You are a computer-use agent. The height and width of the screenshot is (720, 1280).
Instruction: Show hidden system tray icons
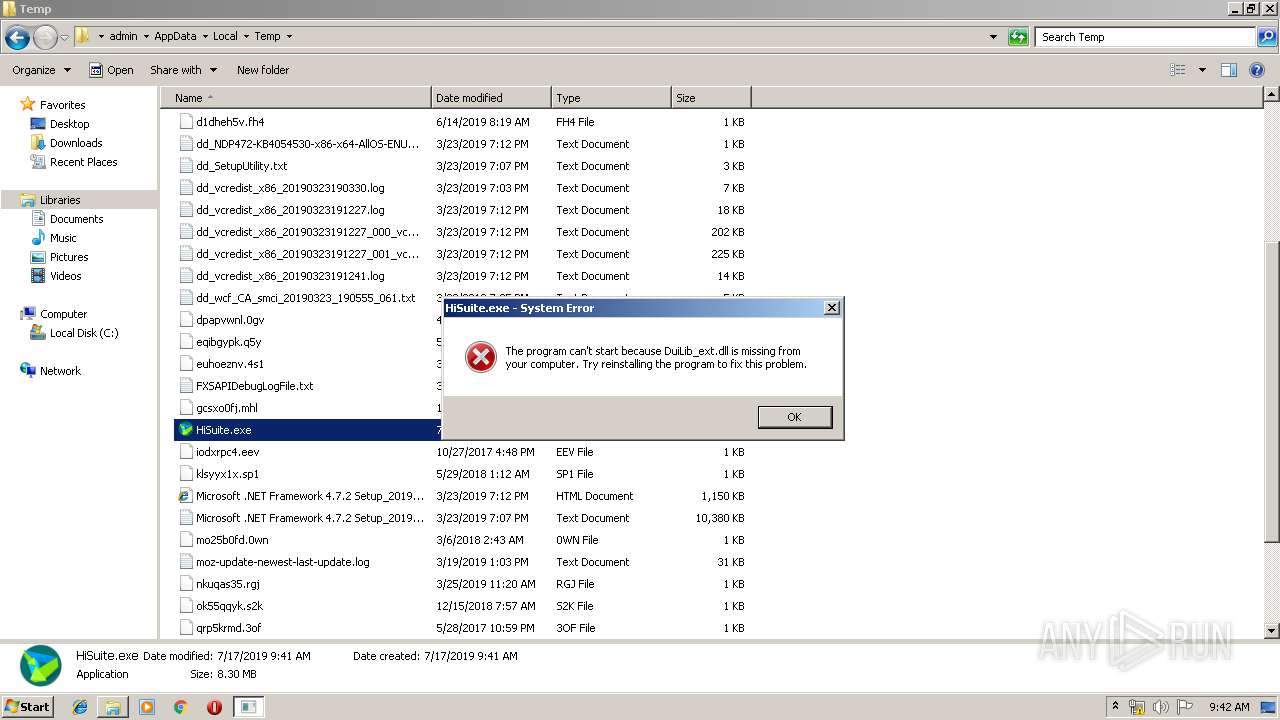1115,707
